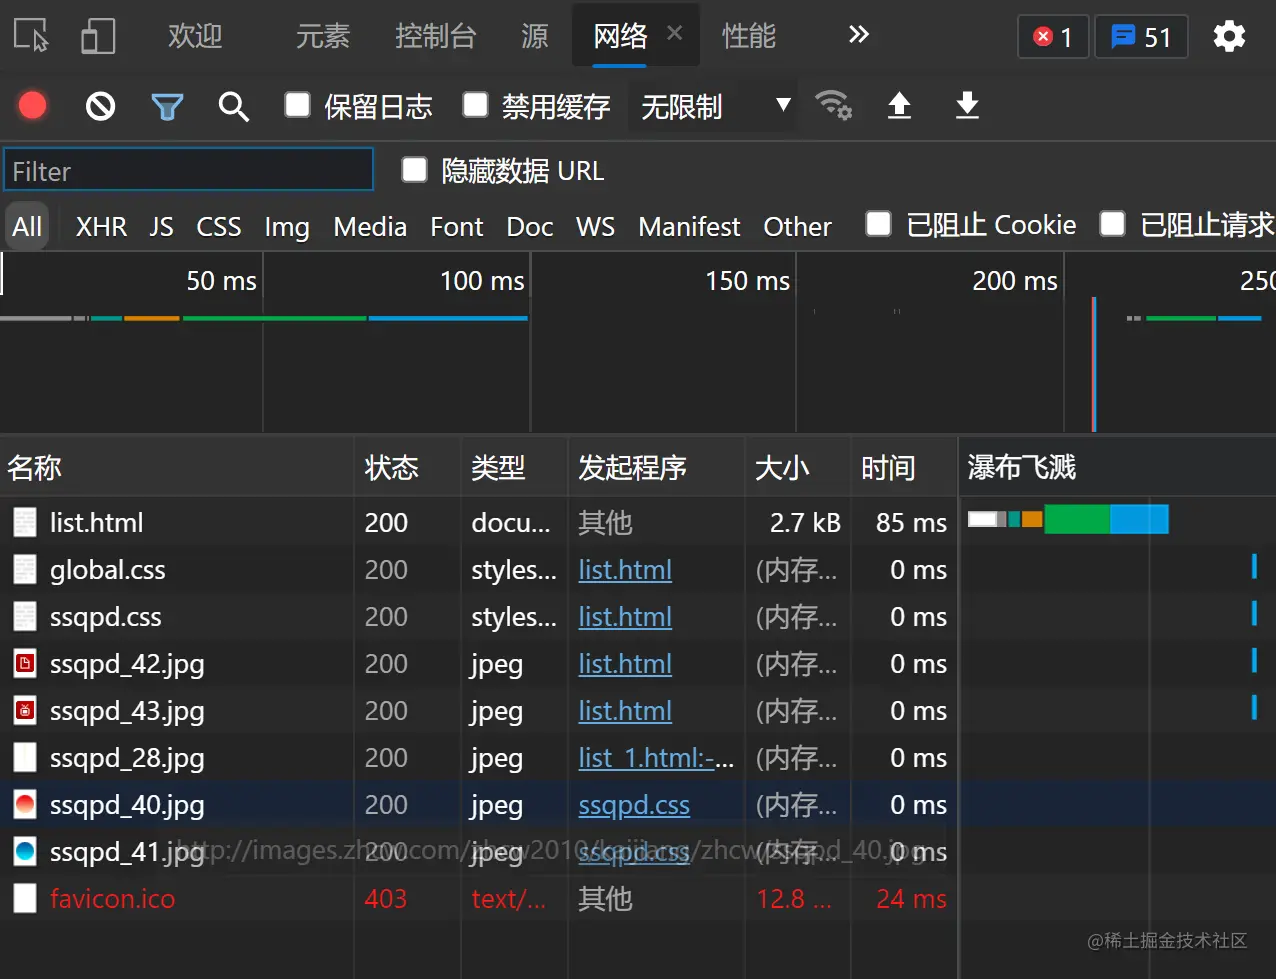The width and height of the screenshot is (1276, 979).
Task: Expand more tabs chevron
Action: (858, 36)
